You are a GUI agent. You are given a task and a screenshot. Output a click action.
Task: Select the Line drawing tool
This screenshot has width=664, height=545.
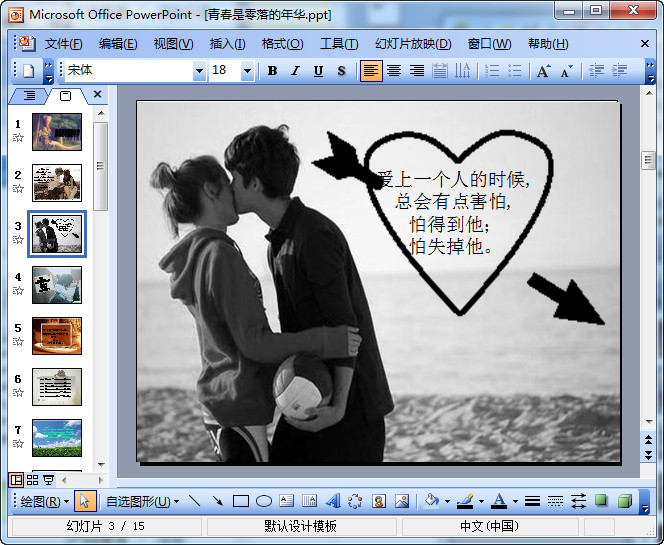195,501
